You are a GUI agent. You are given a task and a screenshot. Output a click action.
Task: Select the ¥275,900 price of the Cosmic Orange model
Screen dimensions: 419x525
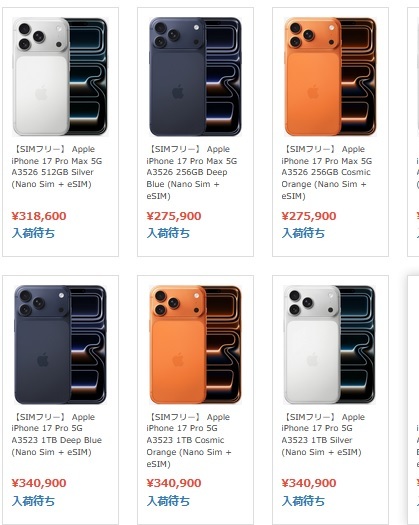pos(309,216)
